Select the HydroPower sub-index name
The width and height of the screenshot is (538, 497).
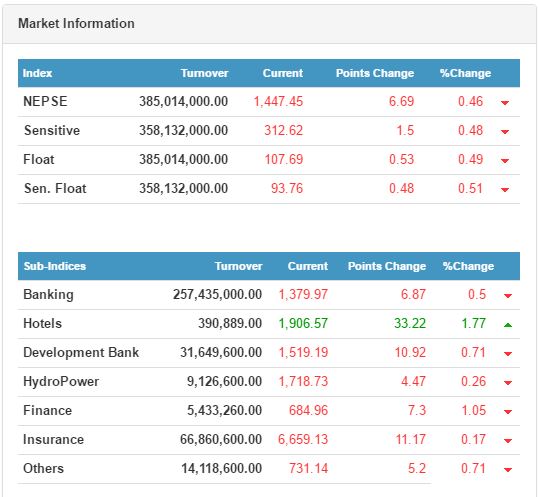pyautogui.click(x=61, y=382)
